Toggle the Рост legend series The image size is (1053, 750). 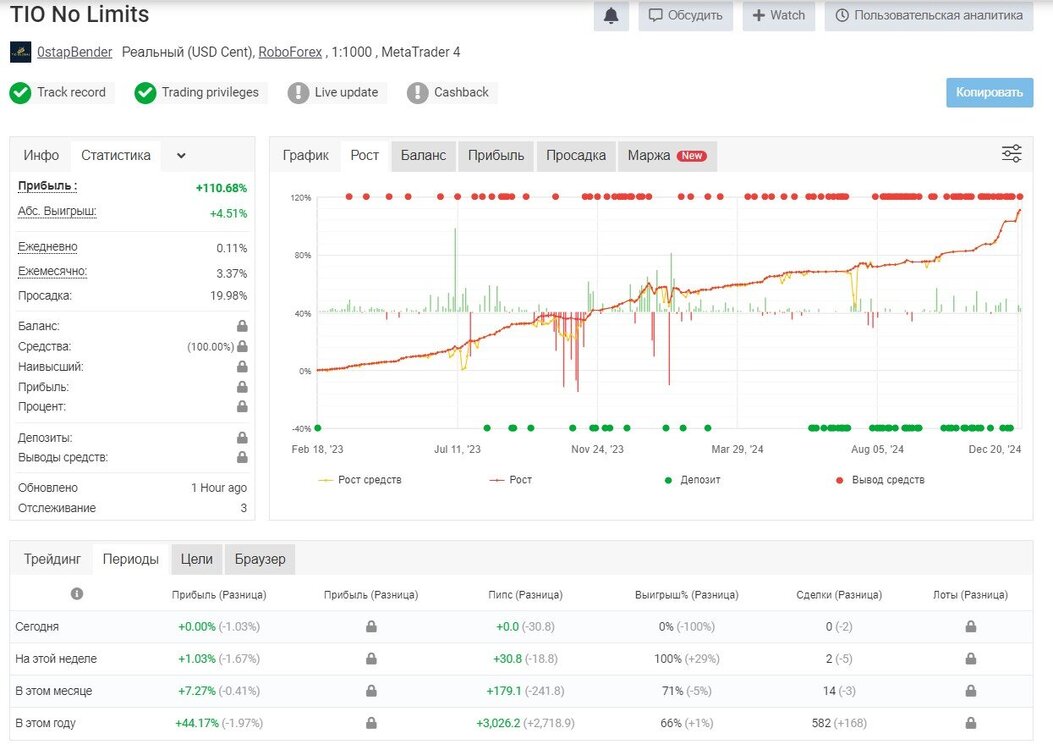pyautogui.click(x=511, y=480)
